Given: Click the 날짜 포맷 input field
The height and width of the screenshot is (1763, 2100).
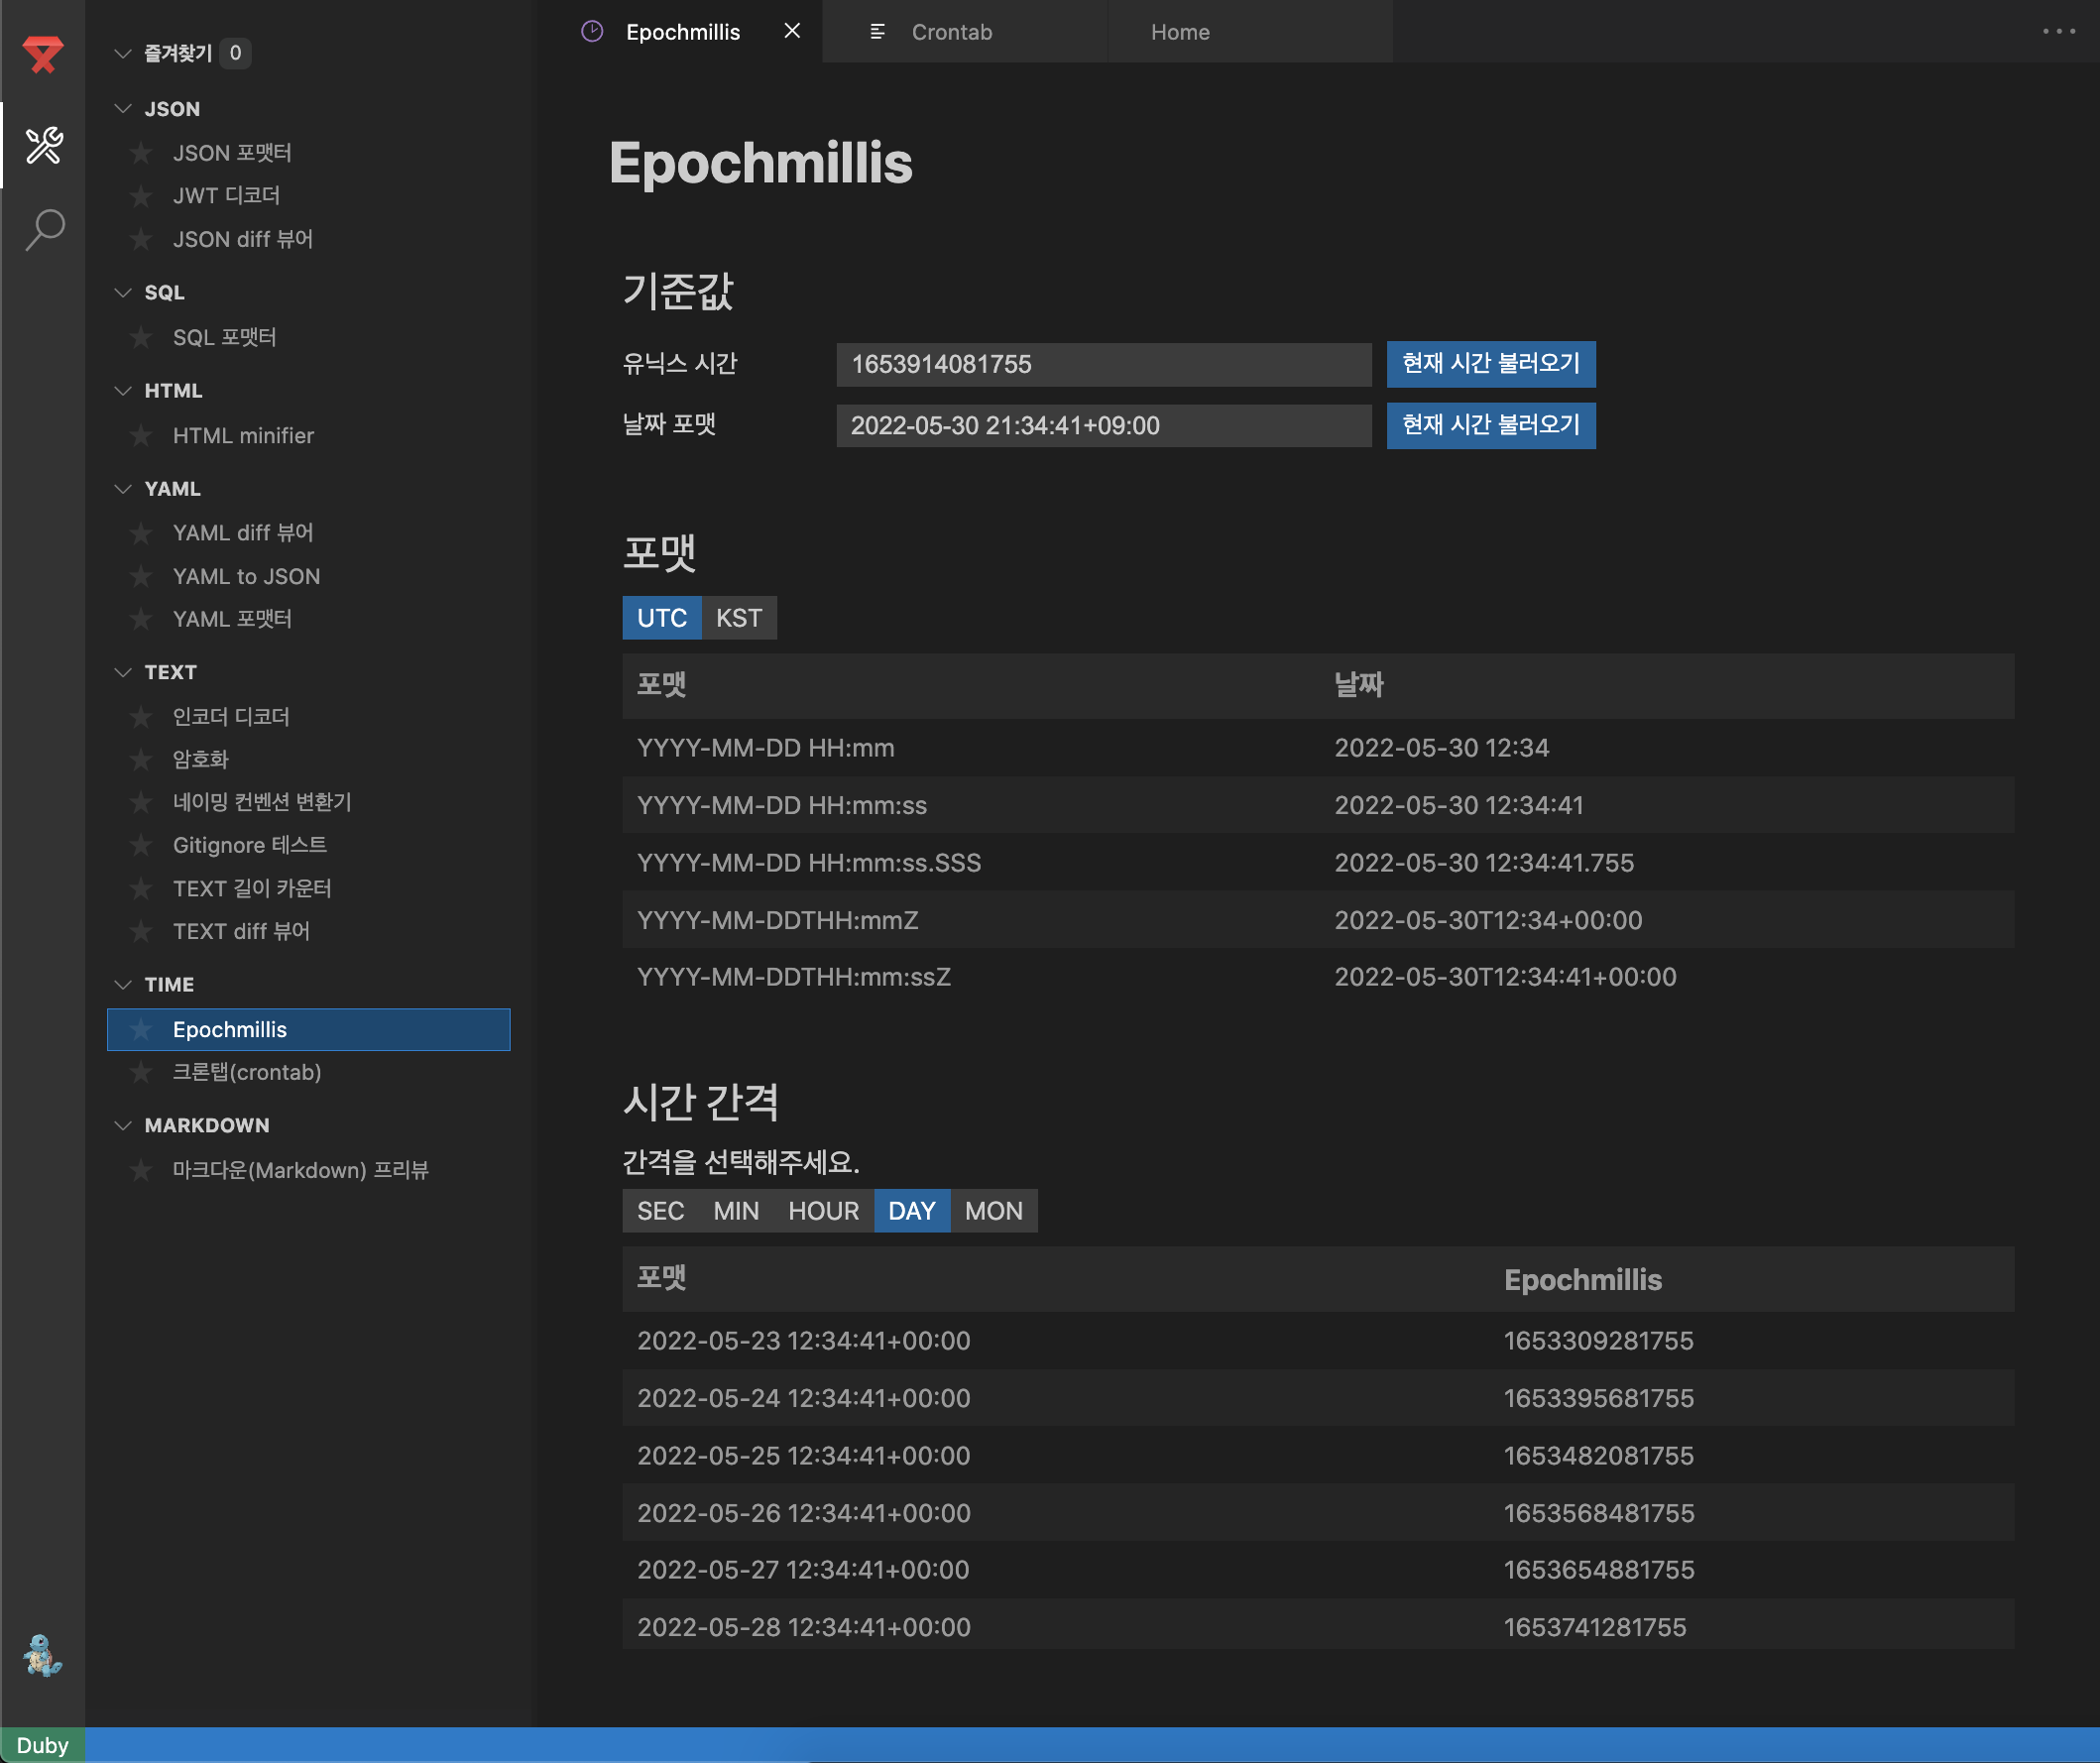Looking at the screenshot, I should point(1102,426).
